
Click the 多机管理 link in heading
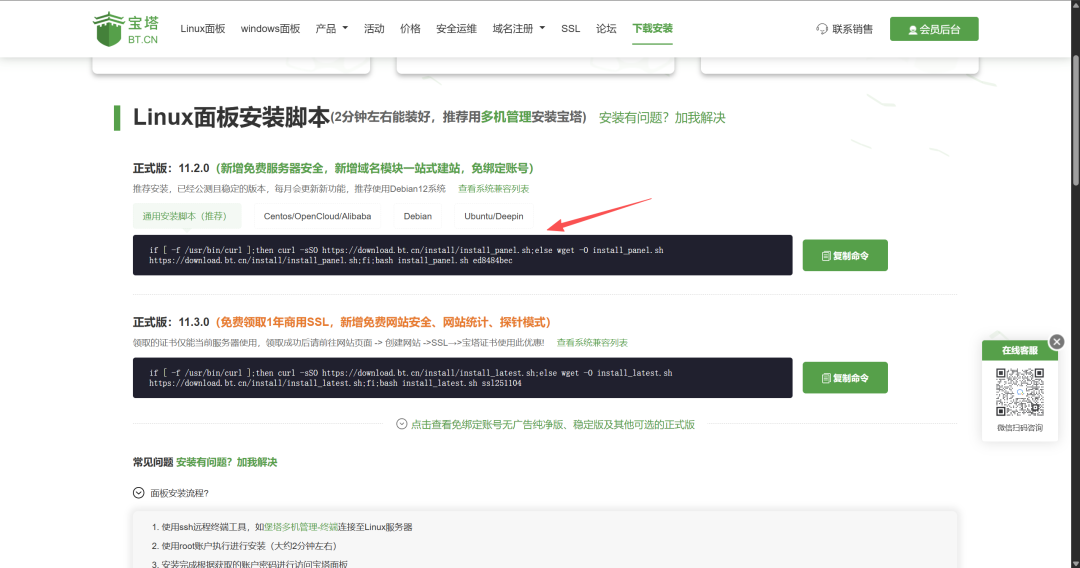coord(506,117)
